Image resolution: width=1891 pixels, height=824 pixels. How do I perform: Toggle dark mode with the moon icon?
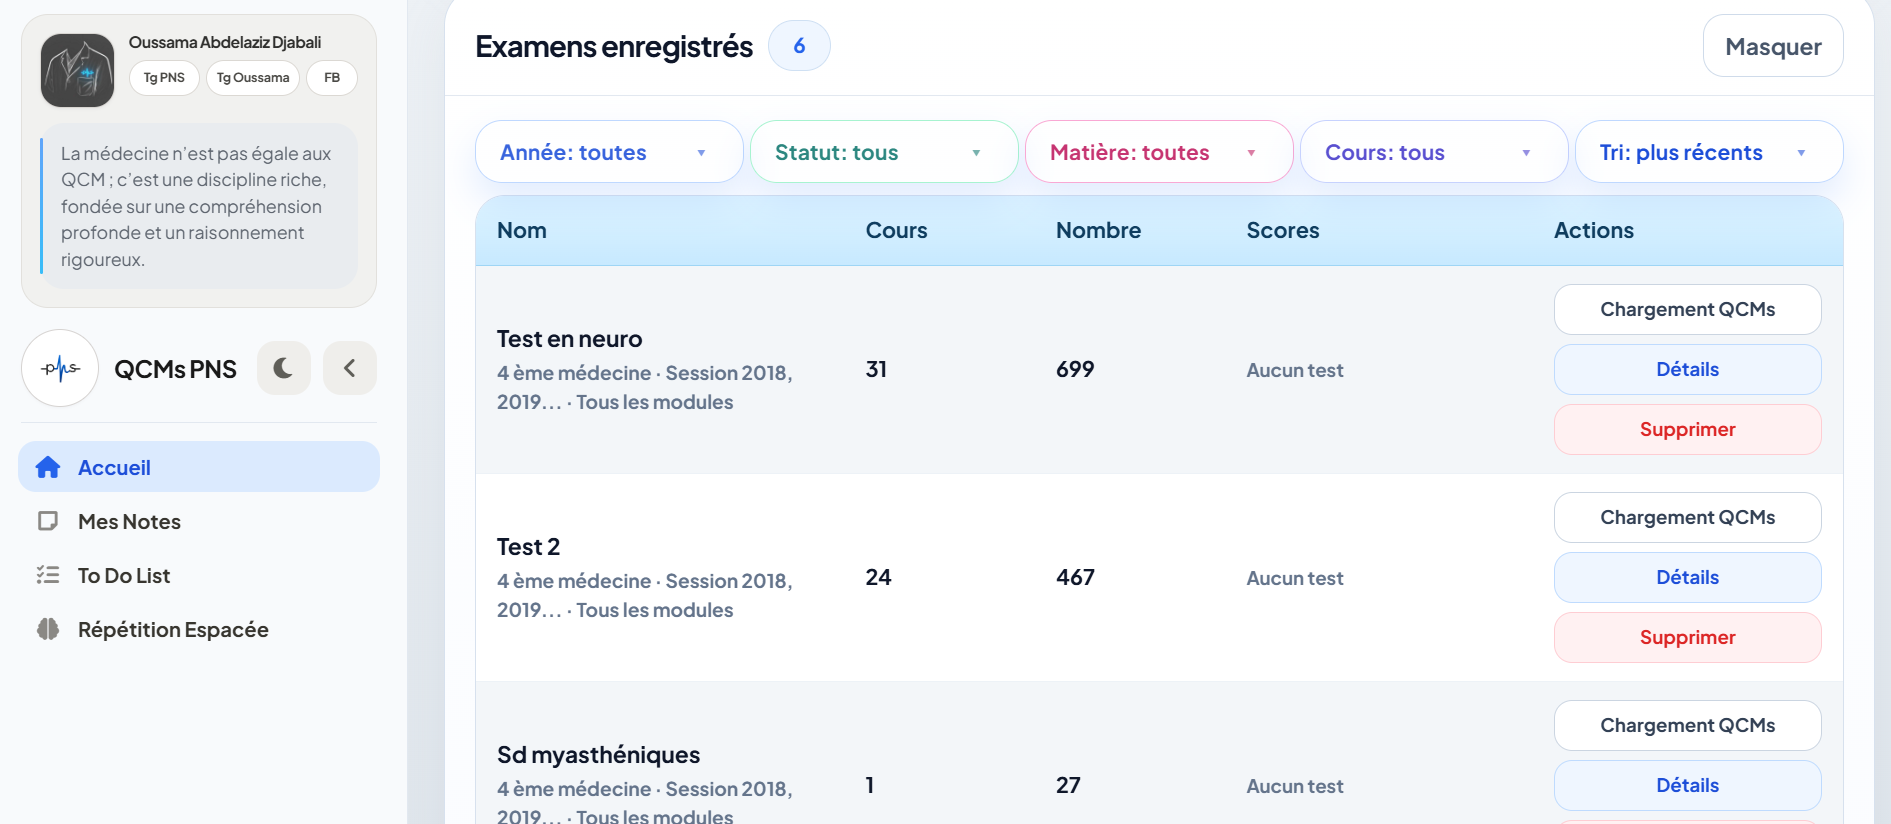coord(283,368)
